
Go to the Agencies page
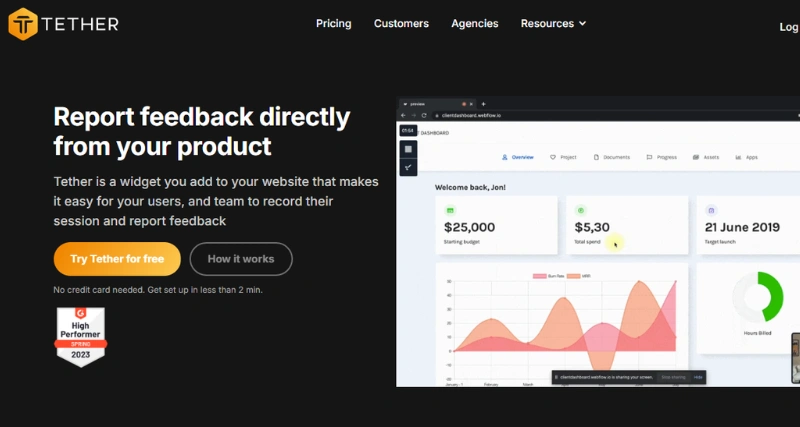coord(474,24)
